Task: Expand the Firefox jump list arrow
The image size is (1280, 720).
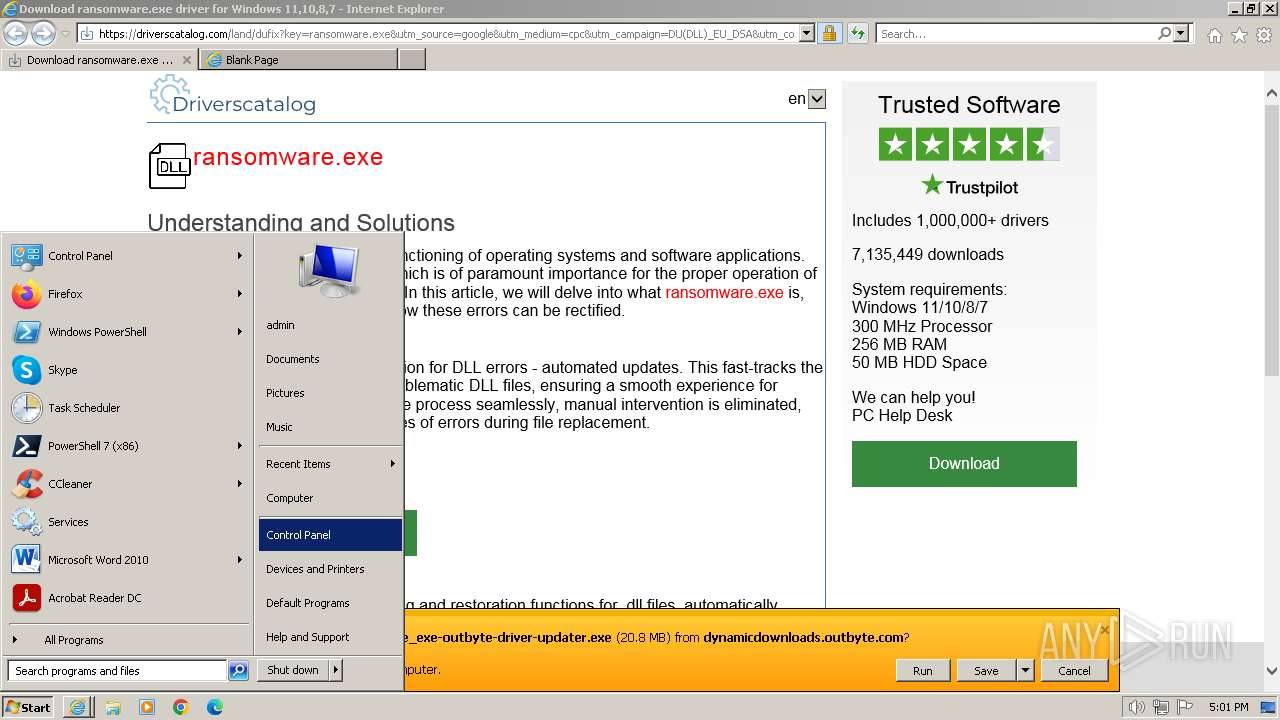Action: (240, 294)
